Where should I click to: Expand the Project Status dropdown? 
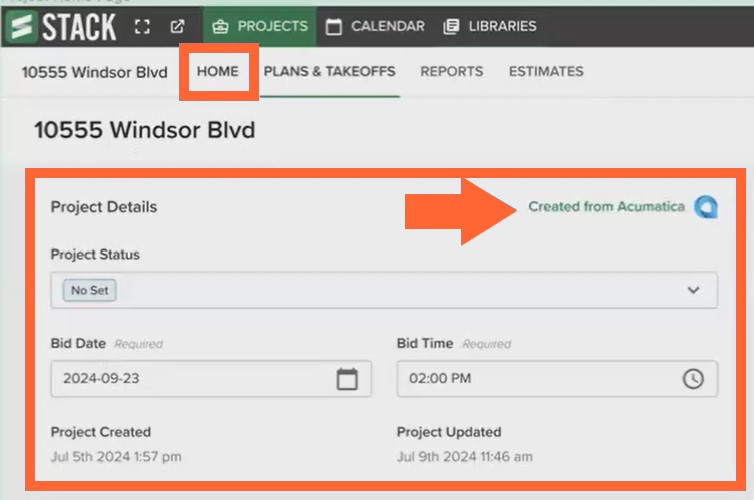coord(384,290)
